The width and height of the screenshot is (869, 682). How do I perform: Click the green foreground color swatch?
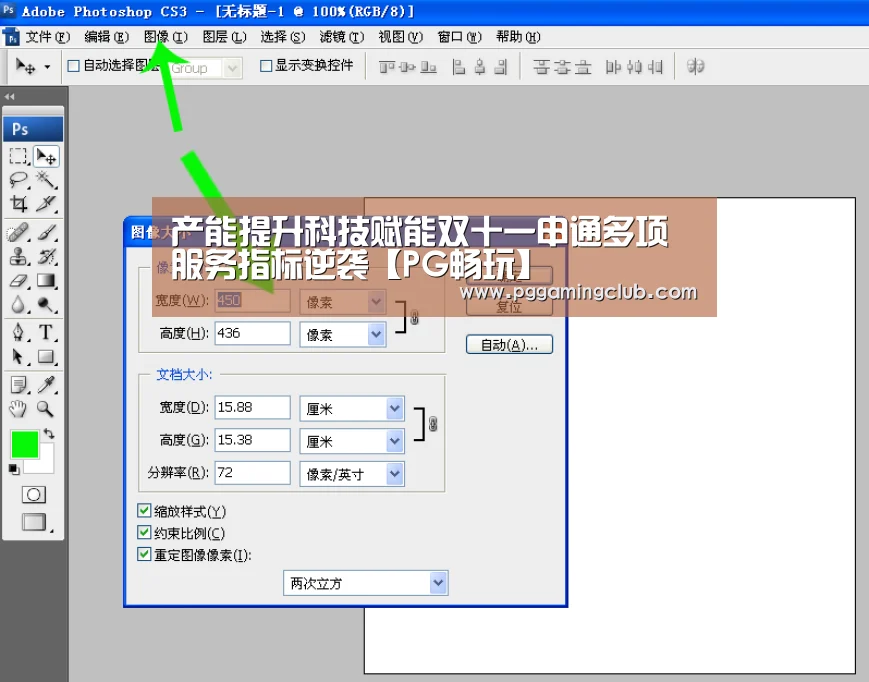[x=25, y=444]
